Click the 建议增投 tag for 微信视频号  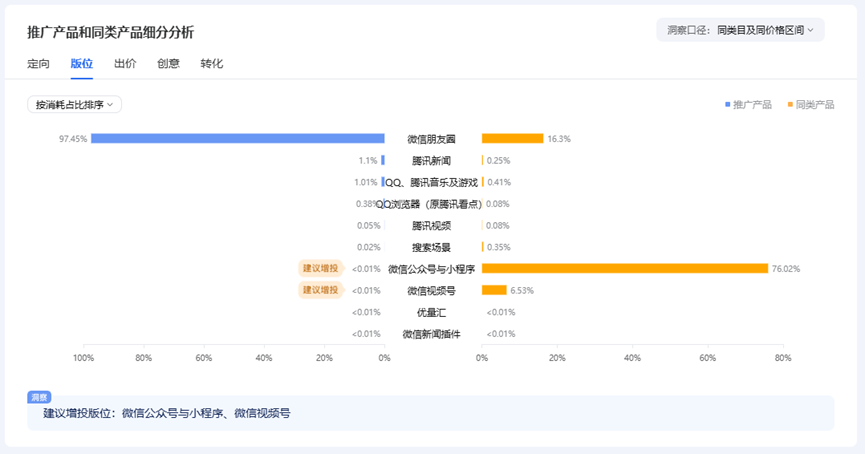coord(321,290)
